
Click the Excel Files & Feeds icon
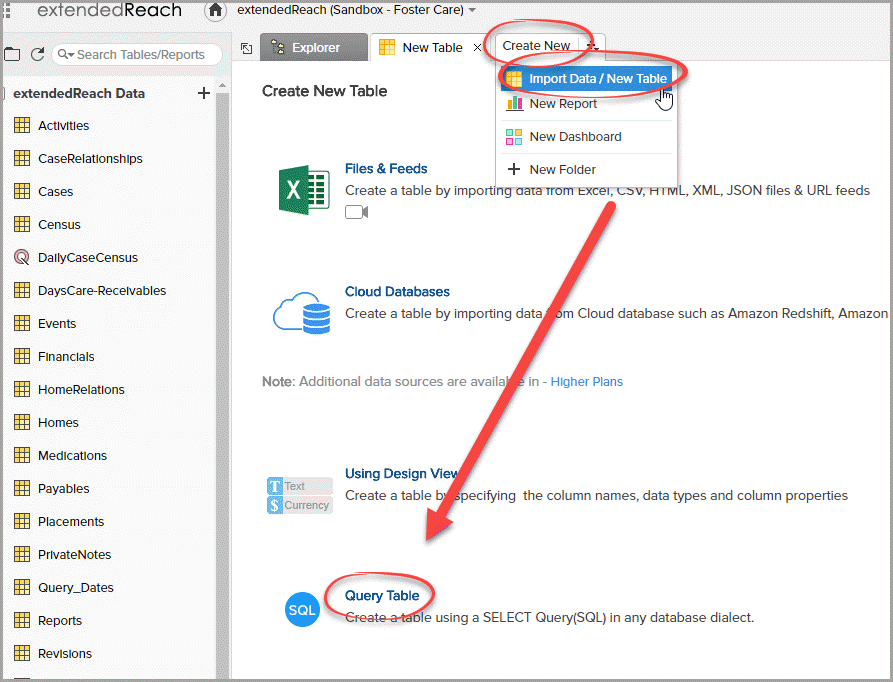[x=304, y=190]
